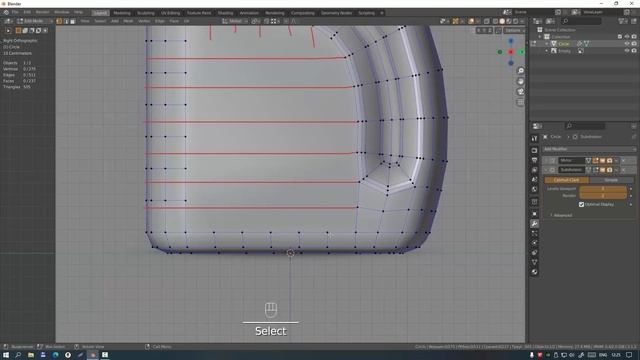
Task: Toggle Mirror modifier realtime display
Action: click(602, 160)
